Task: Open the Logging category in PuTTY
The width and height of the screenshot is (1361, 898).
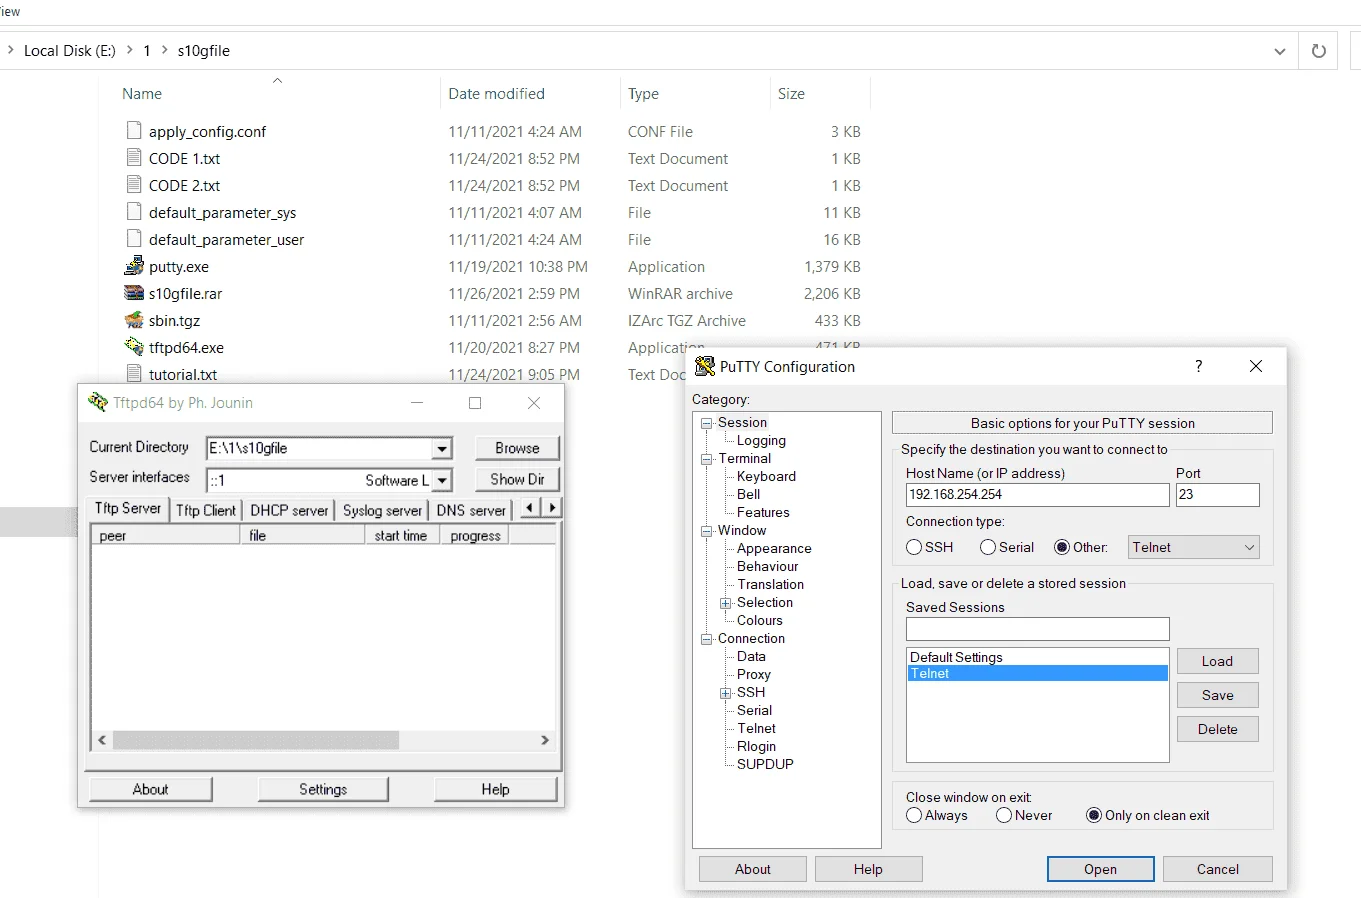Action: click(761, 440)
